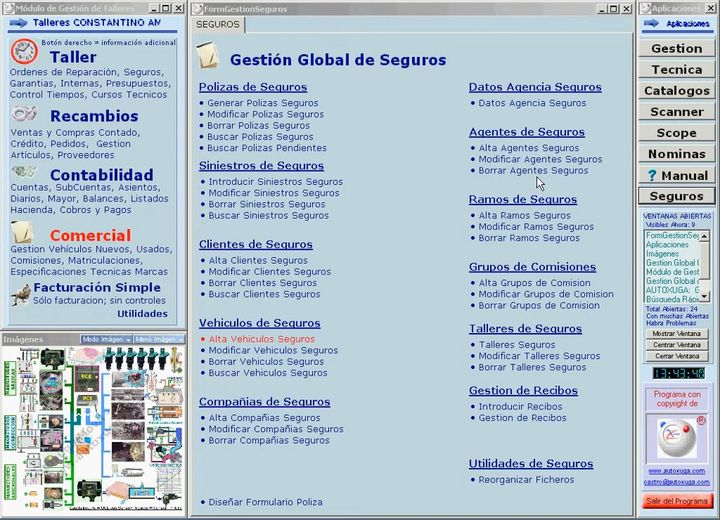Click the Recambios parts icon
Image resolution: width=720 pixels, height=520 pixels.
24,113
